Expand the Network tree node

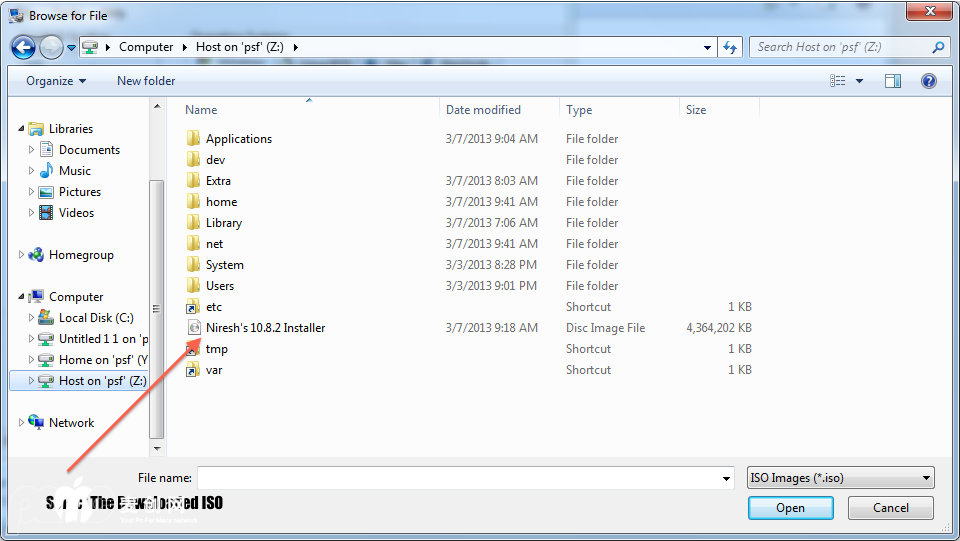coord(22,423)
